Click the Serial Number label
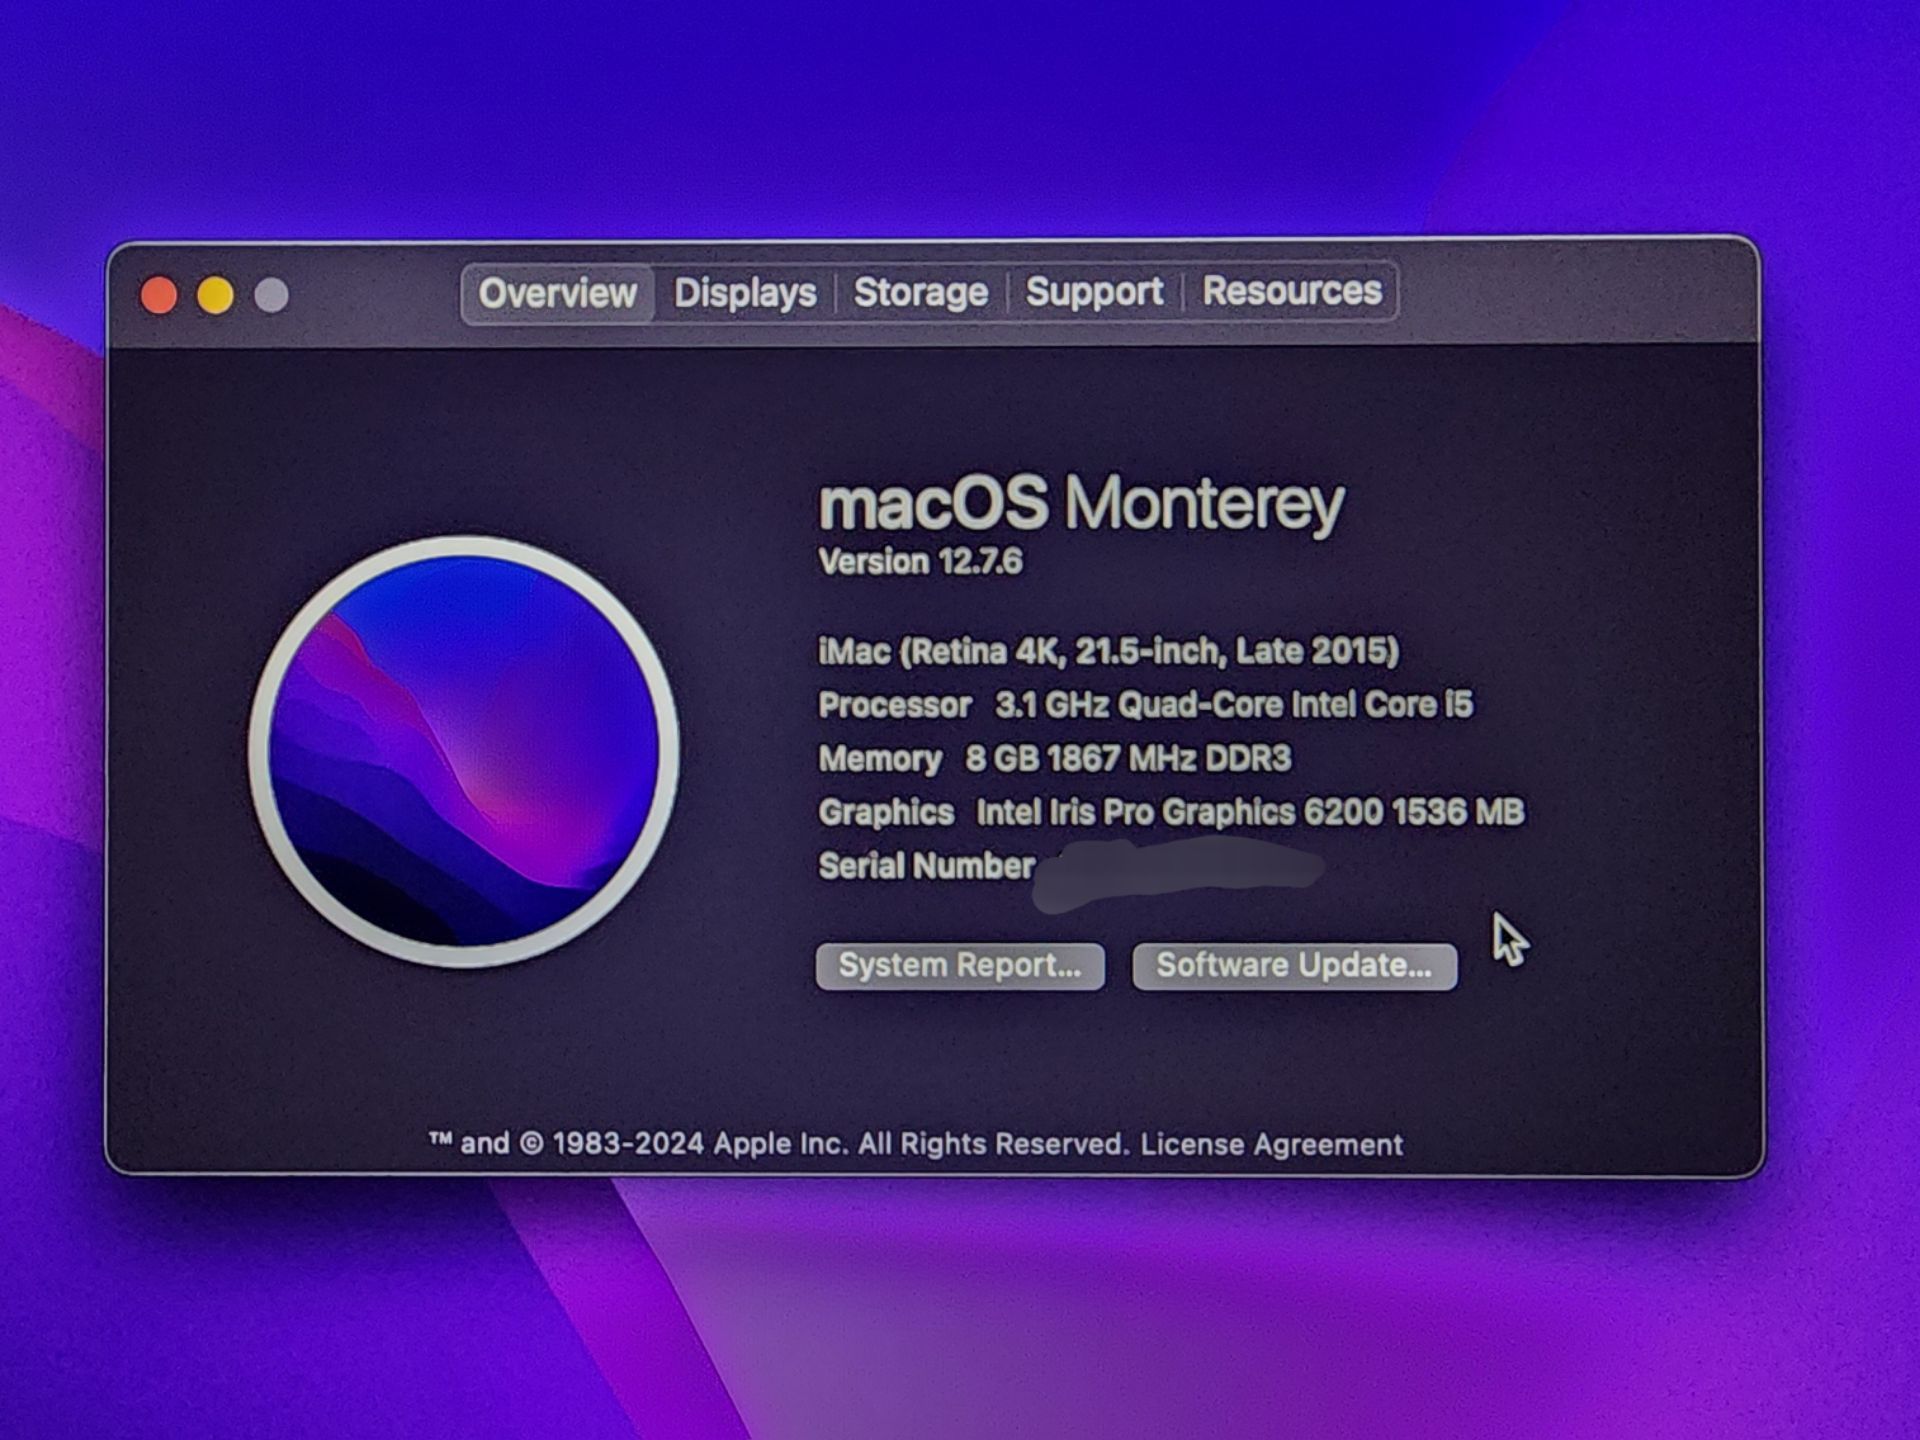Screen dimensions: 1920x1440 point(926,866)
